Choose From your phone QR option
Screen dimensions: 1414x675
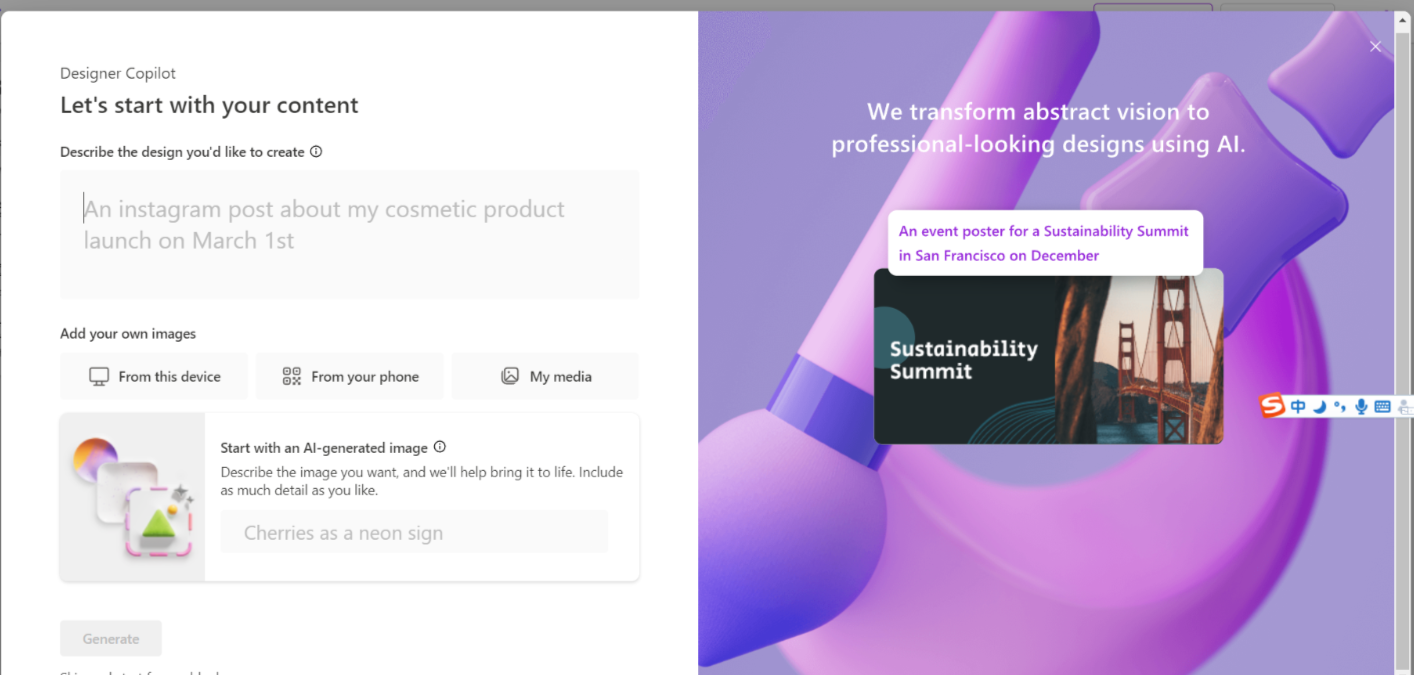[x=350, y=377]
